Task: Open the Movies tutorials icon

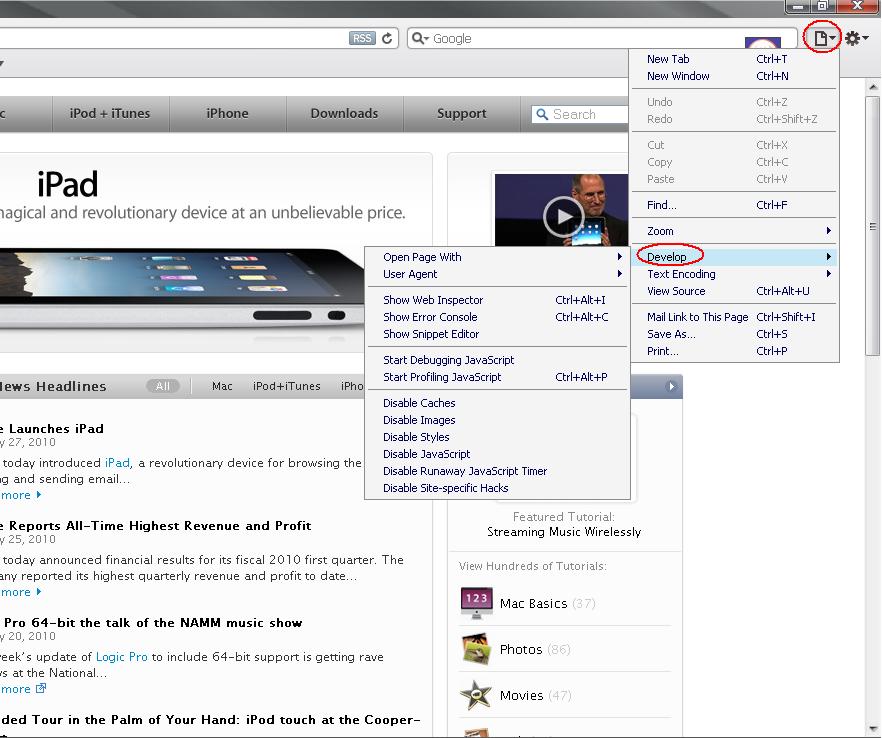Action: (476, 695)
